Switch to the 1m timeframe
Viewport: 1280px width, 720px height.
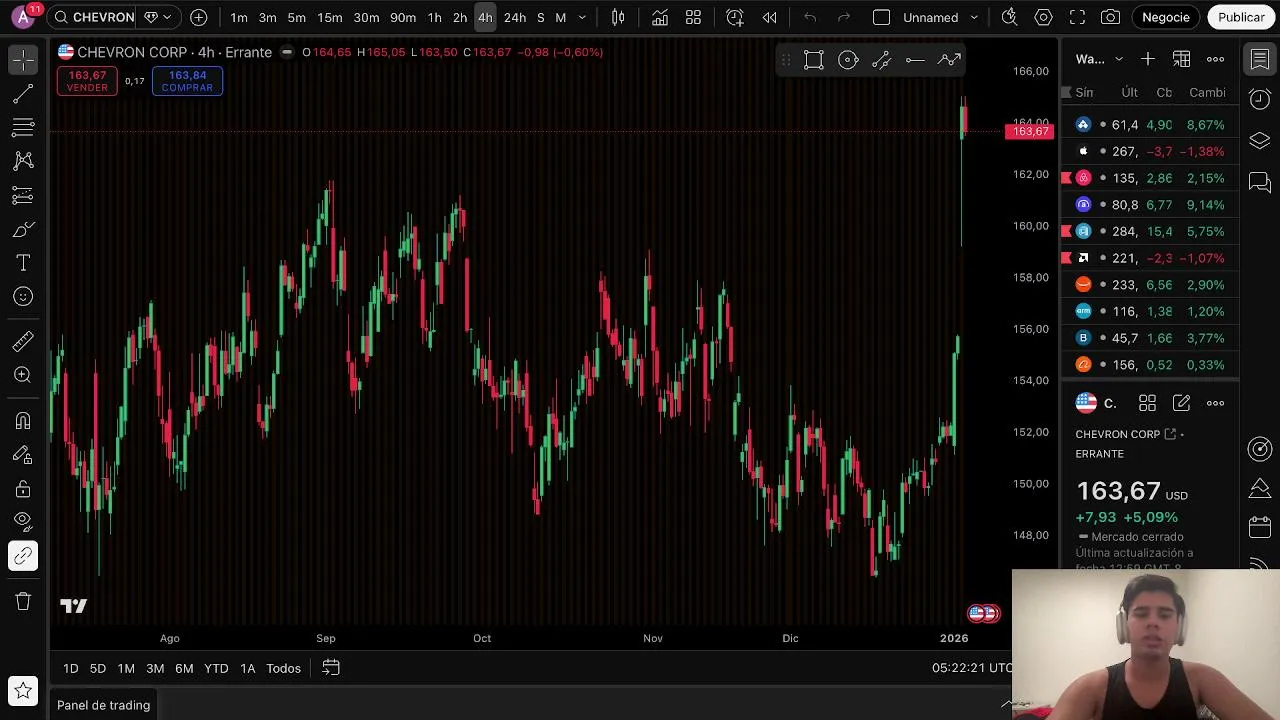coord(239,17)
